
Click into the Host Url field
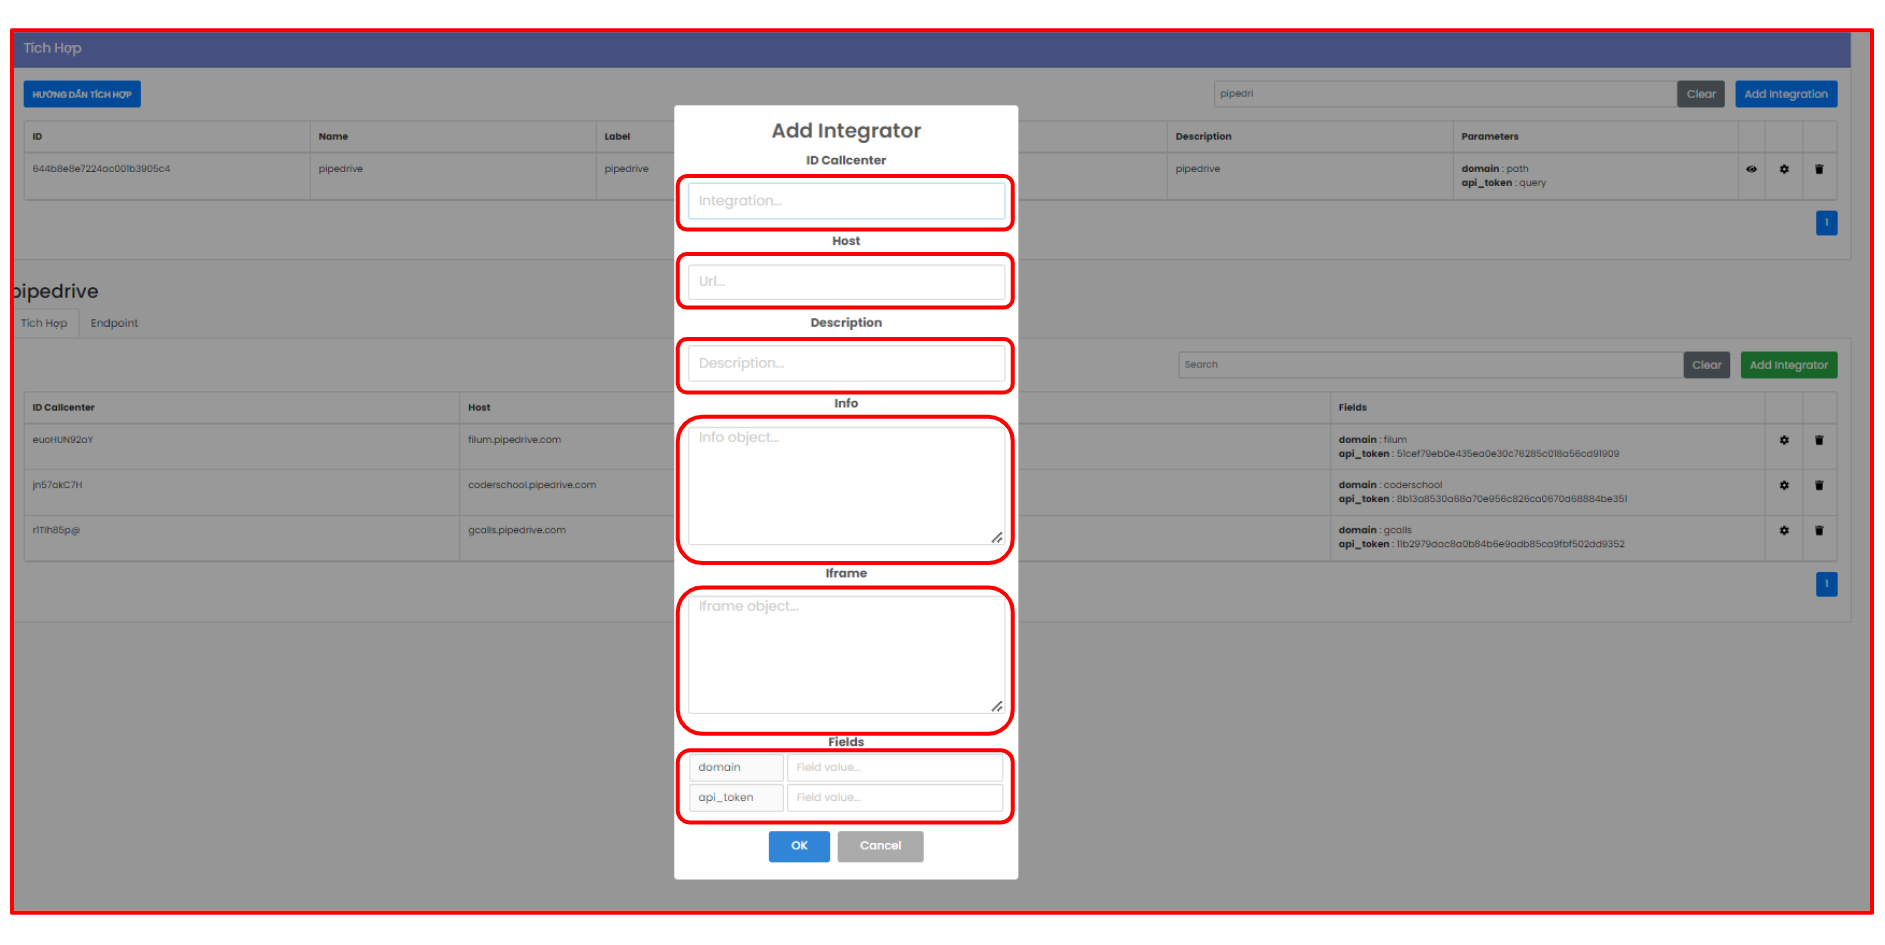846,282
